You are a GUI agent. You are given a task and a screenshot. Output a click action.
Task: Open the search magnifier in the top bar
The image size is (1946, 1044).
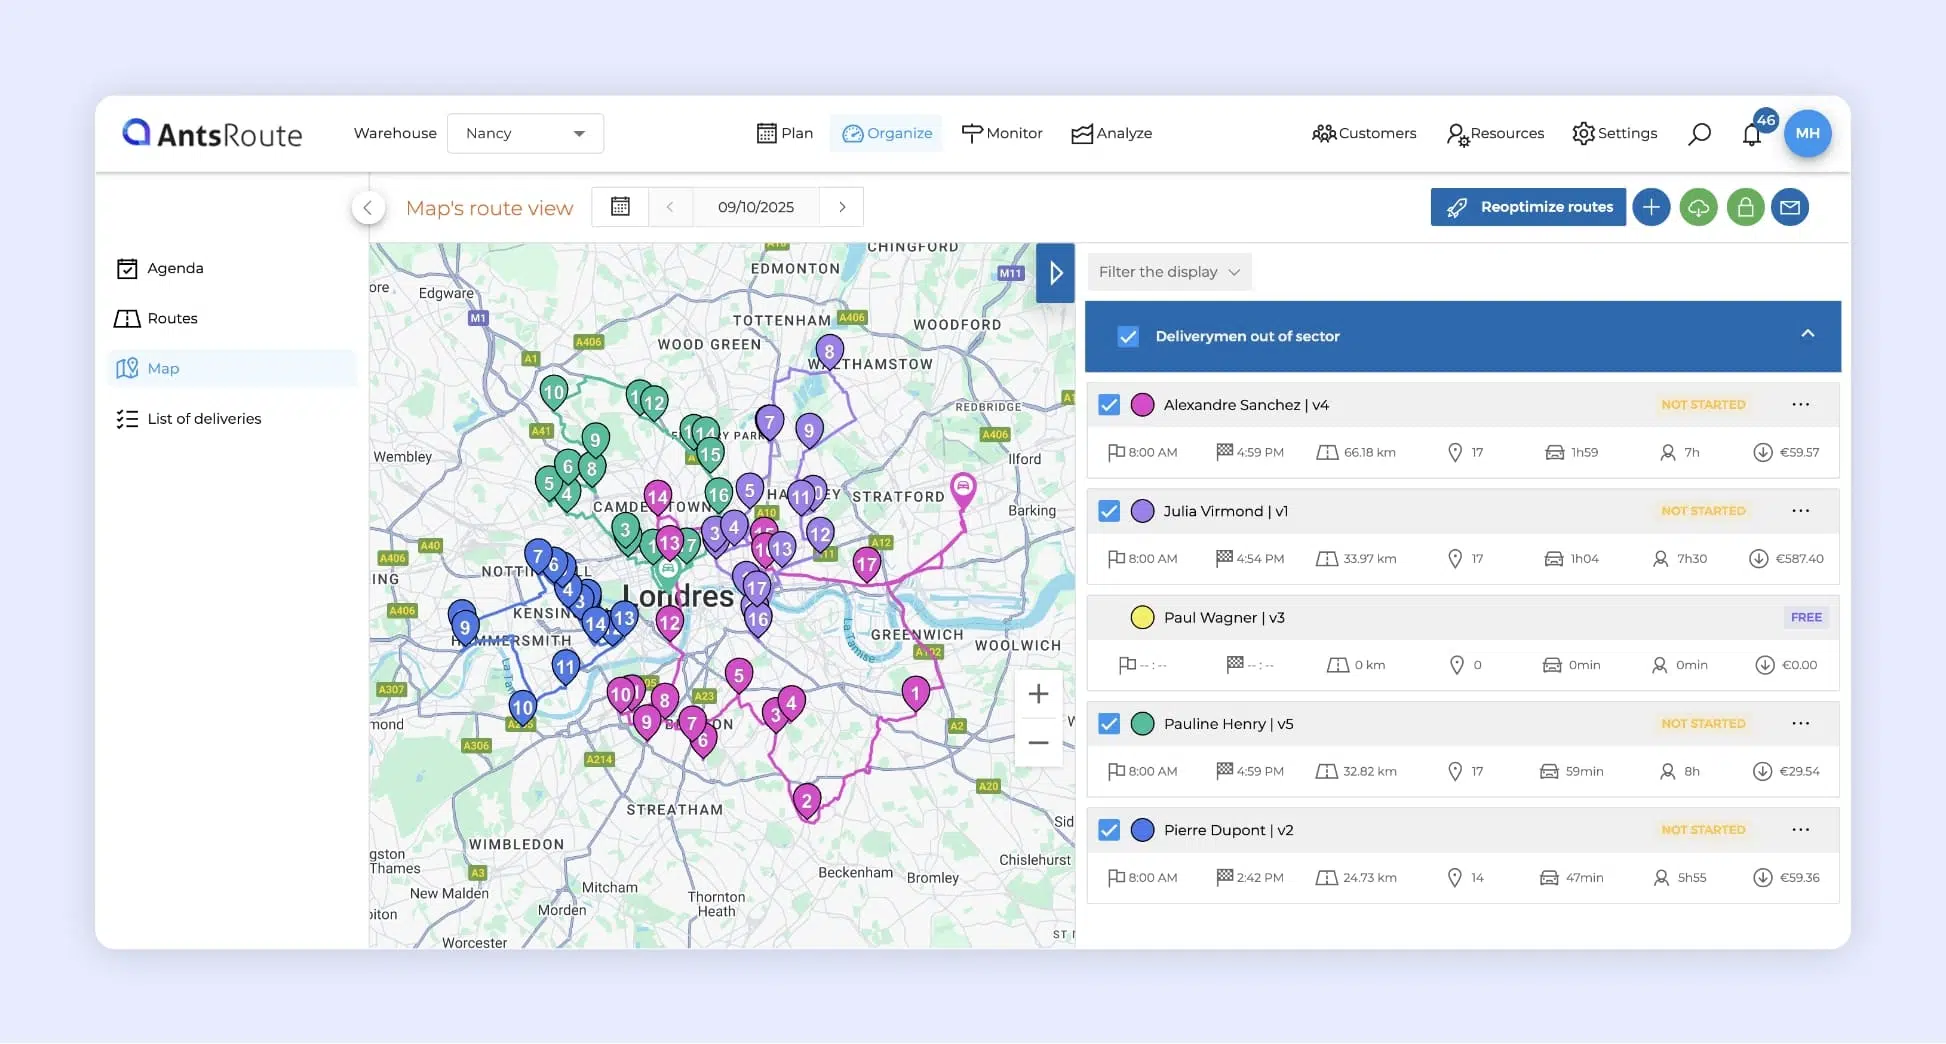pyautogui.click(x=1699, y=133)
